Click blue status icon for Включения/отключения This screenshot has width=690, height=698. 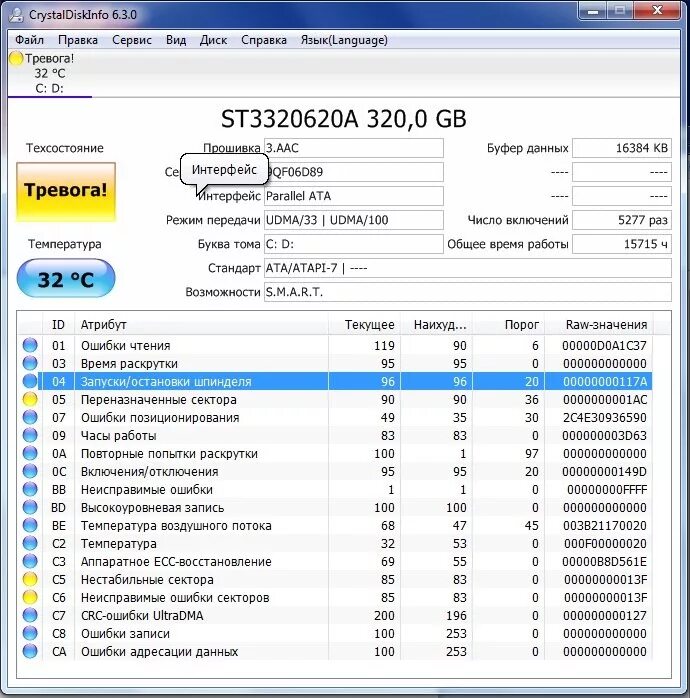tap(30, 471)
